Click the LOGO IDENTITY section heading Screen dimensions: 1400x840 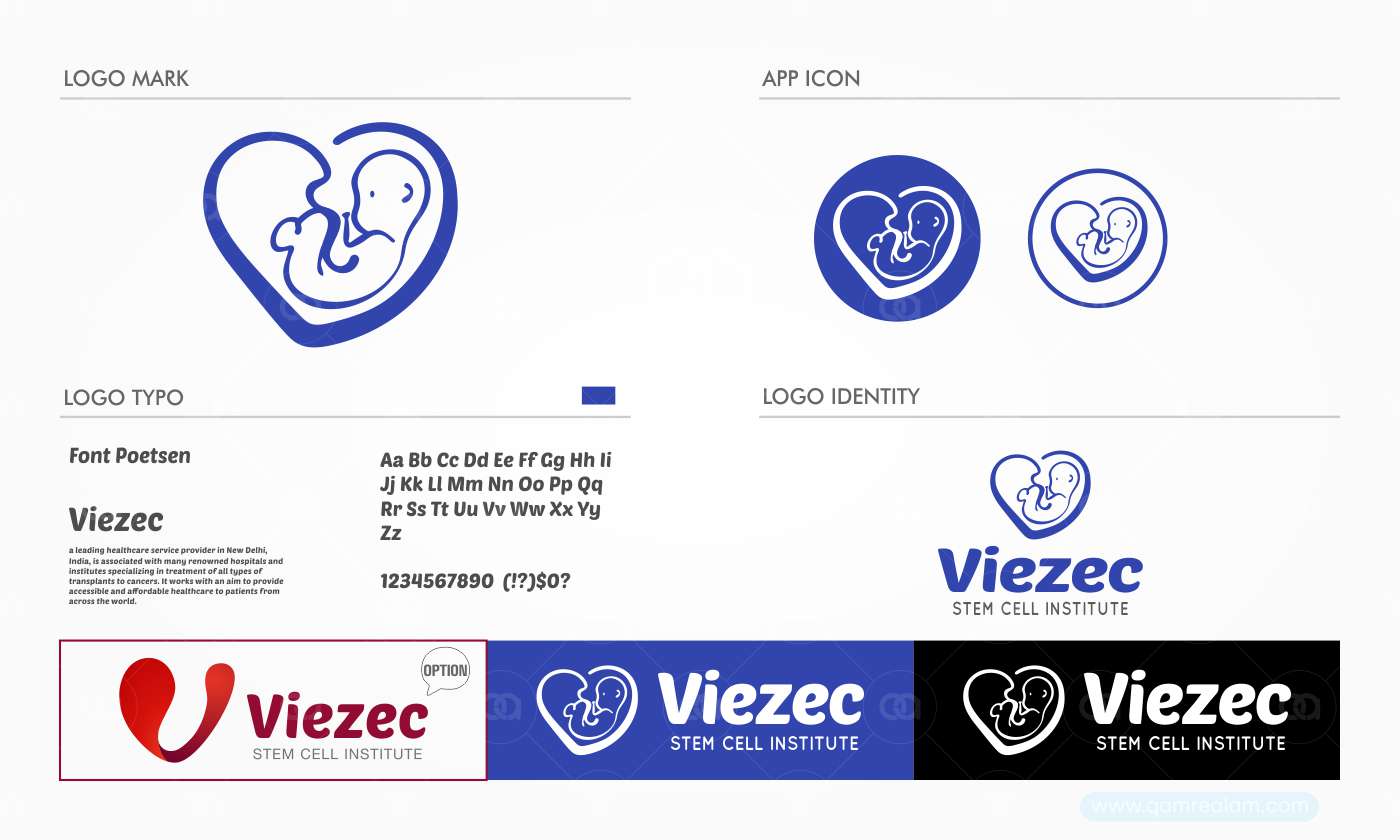point(841,396)
